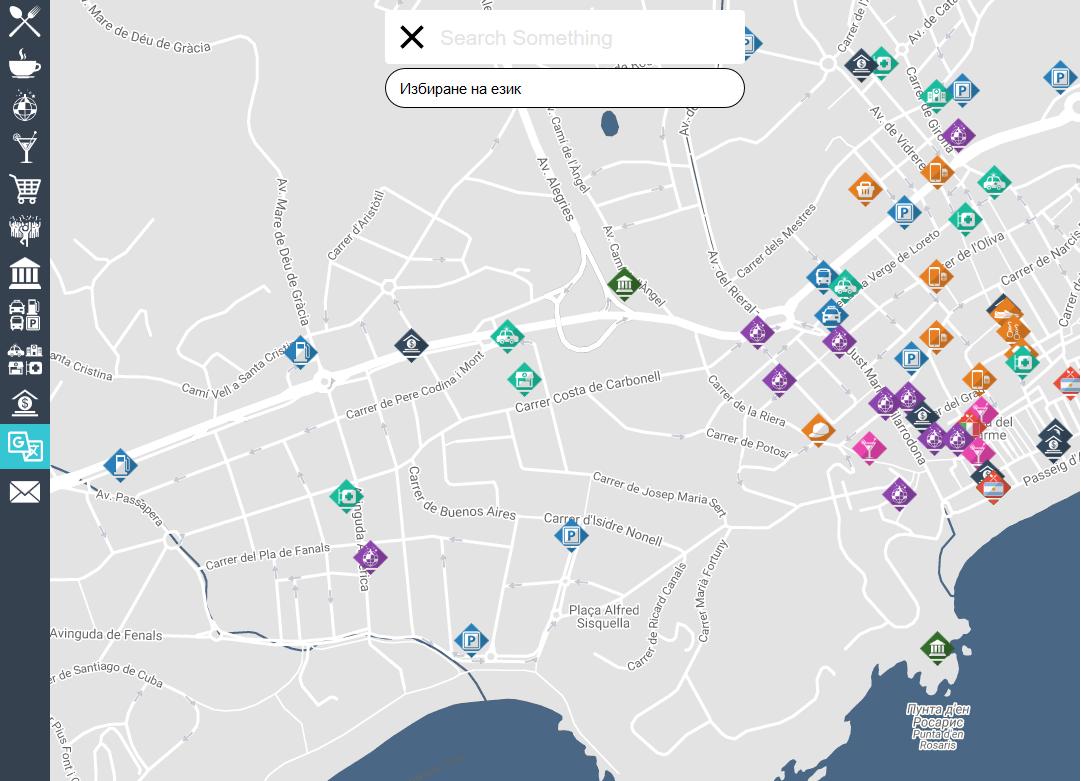Open the transport and parking category icon
This screenshot has width=1081, height=781.
tap(25, 315)
